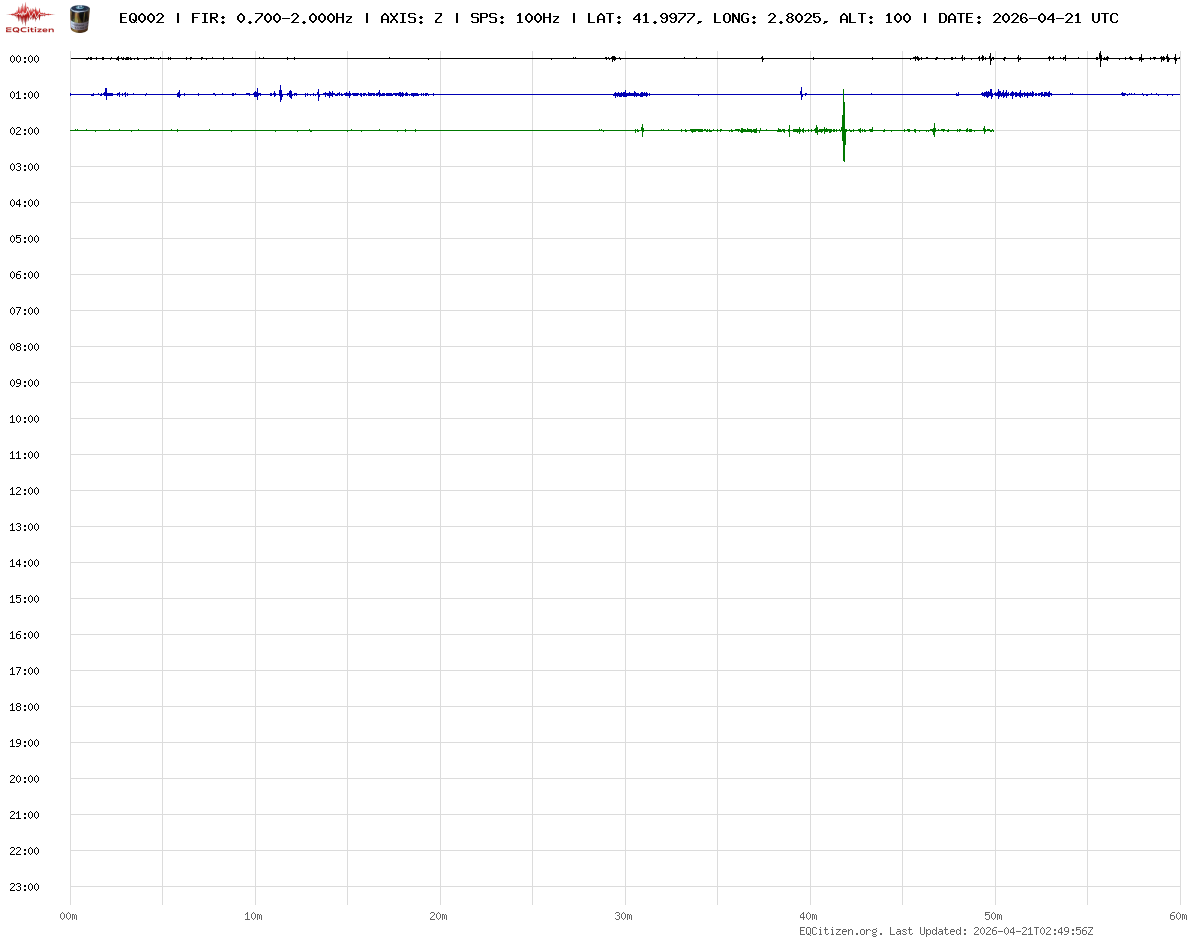Click the 60m label at the axis end
Image resolution: width=1200 pixels, height=940 pixels.
coord(1179,915)
